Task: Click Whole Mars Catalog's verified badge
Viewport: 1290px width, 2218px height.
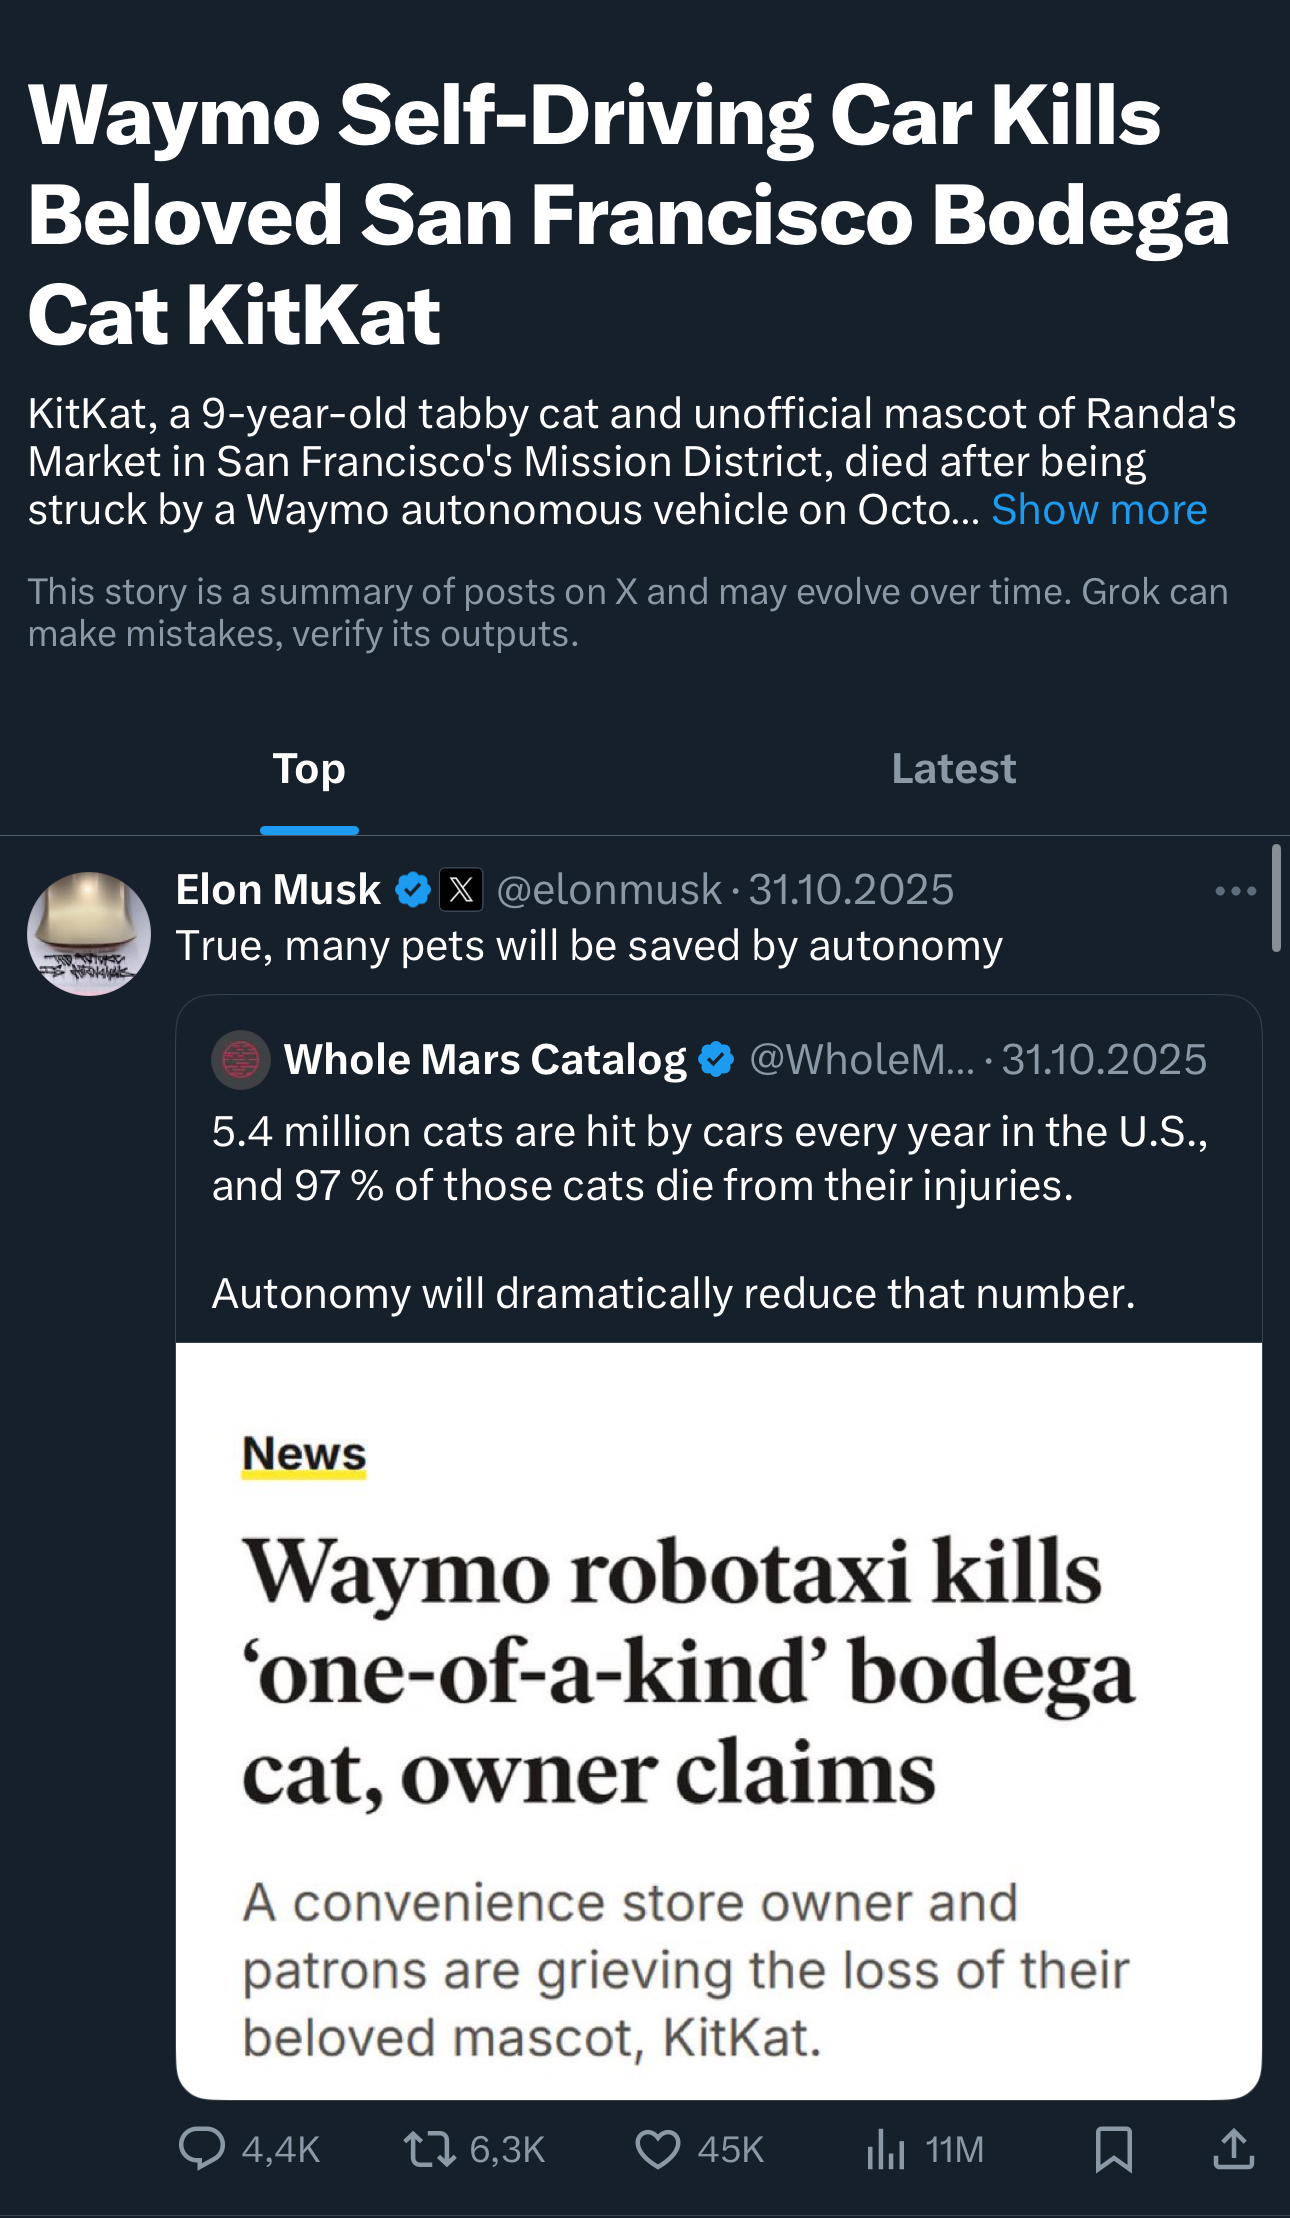Action: (716, 1059)
